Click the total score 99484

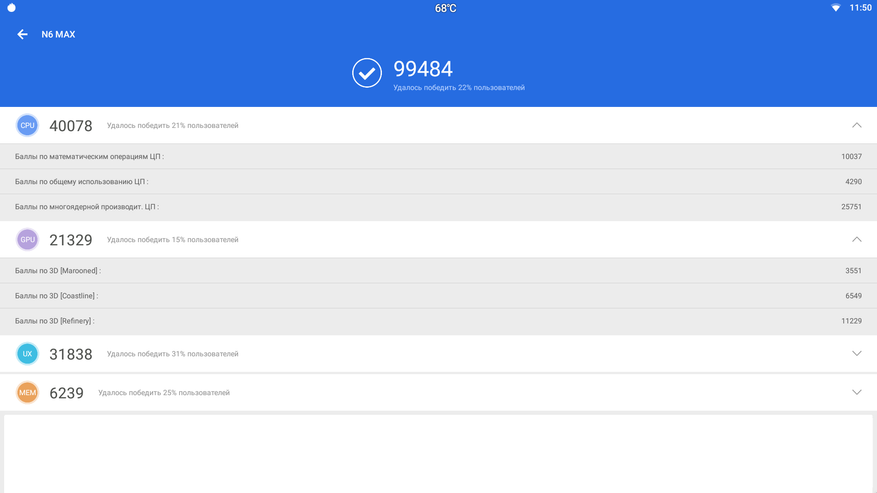click(x=423, y=69)
